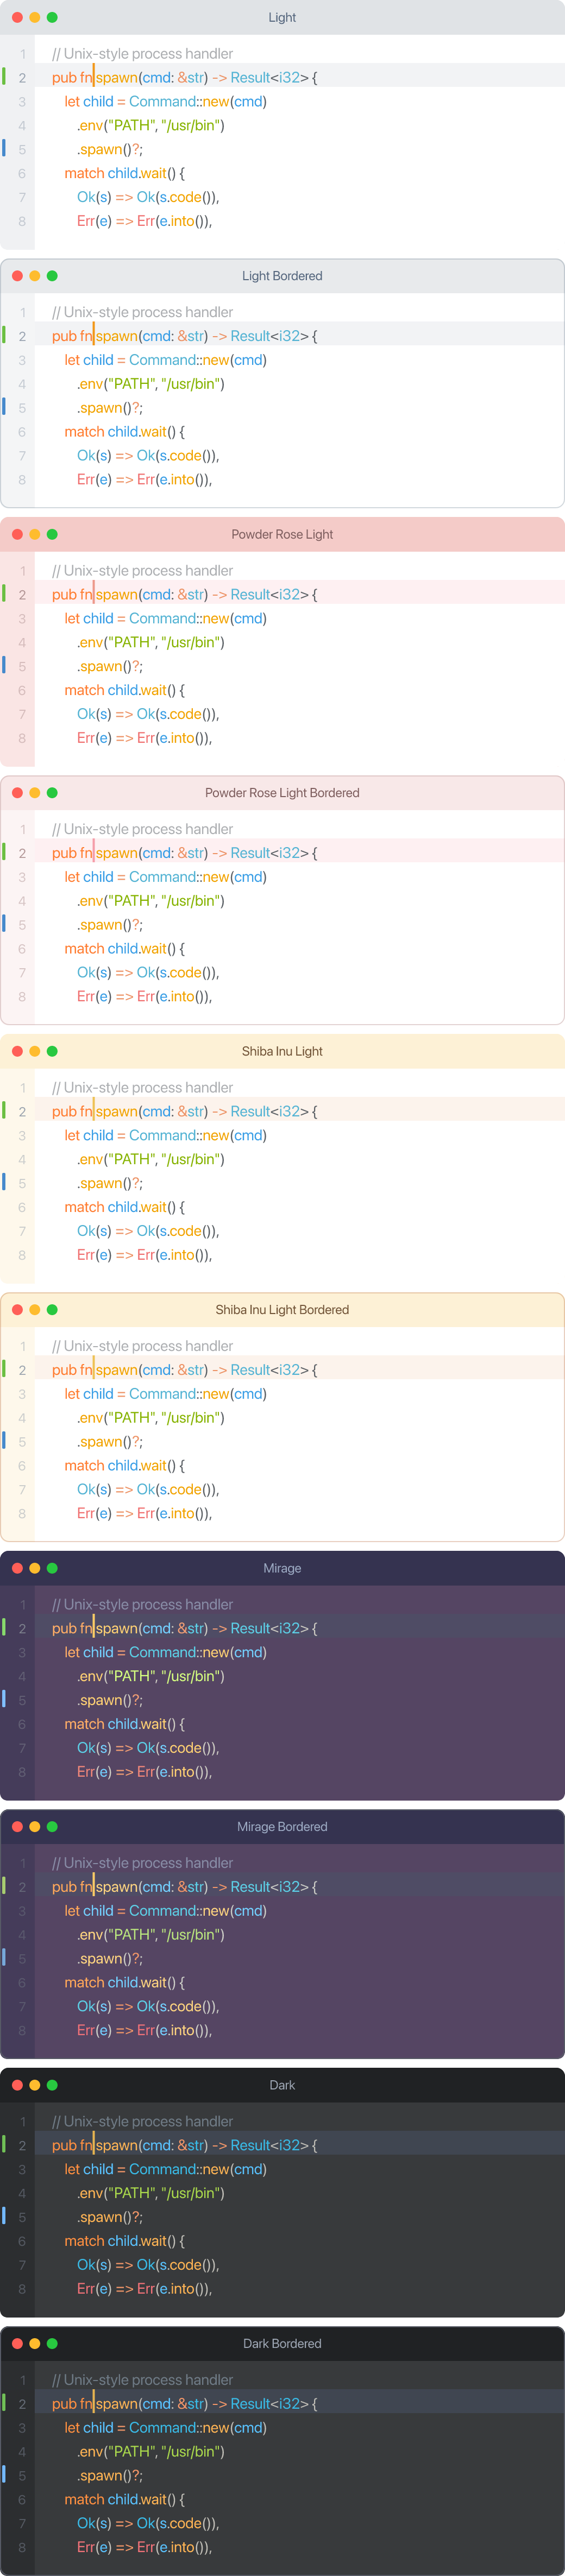
Task: Click green change marker beside line 2, Mirage Bordered
Action: 4,1886
